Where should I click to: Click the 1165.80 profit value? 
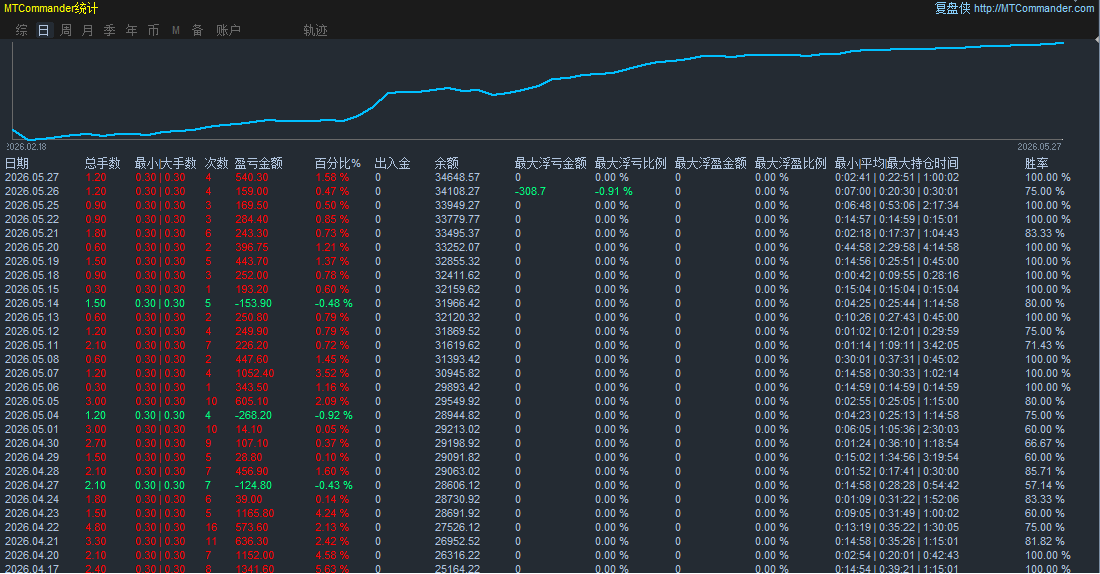pyautogui.click(x=255, y=514)
